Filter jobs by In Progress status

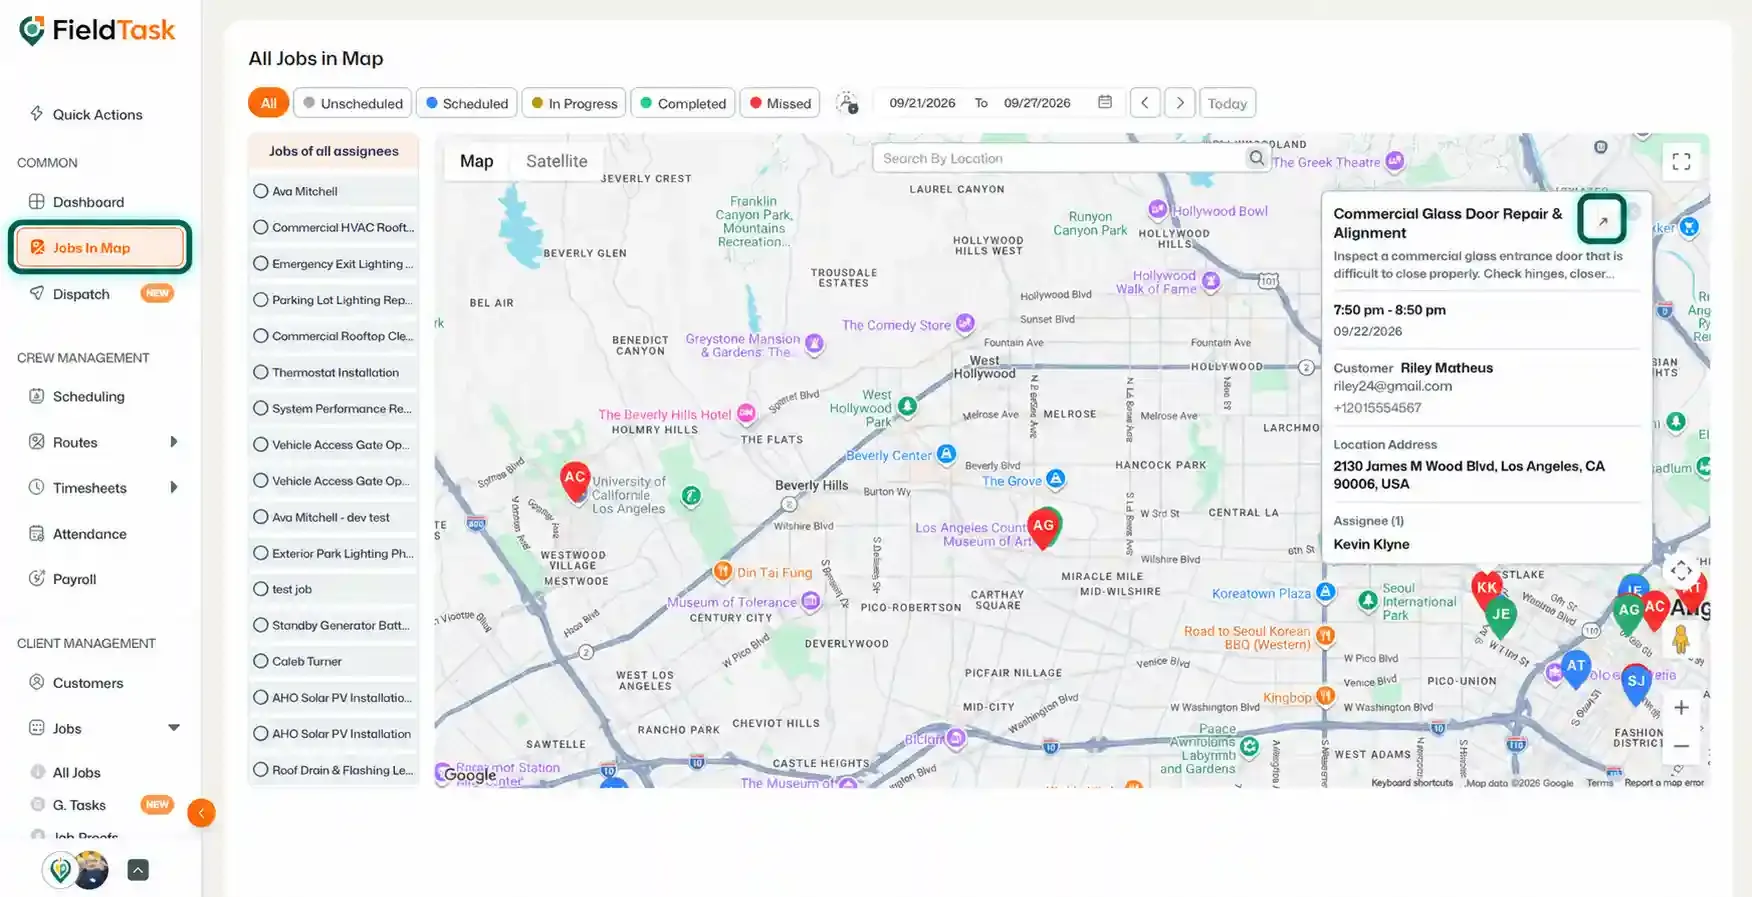(574, 103)
